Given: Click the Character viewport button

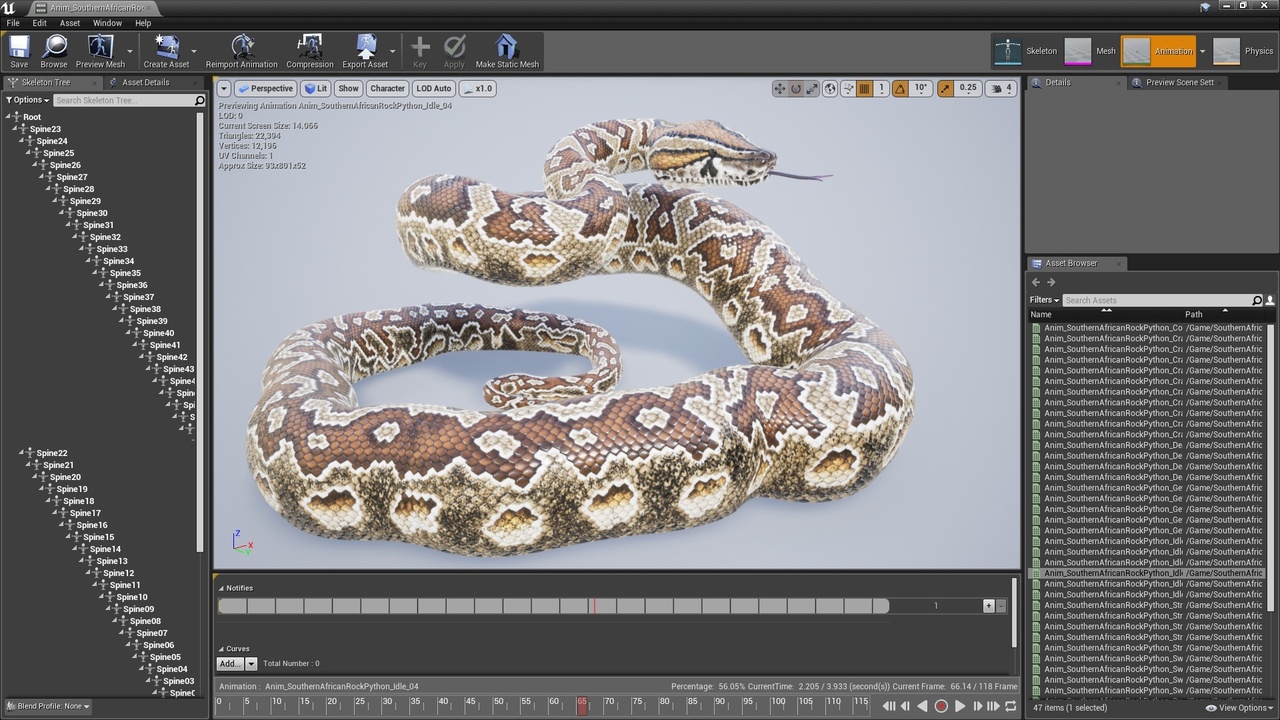Looking at the screenshot, I should pos(387,88).
